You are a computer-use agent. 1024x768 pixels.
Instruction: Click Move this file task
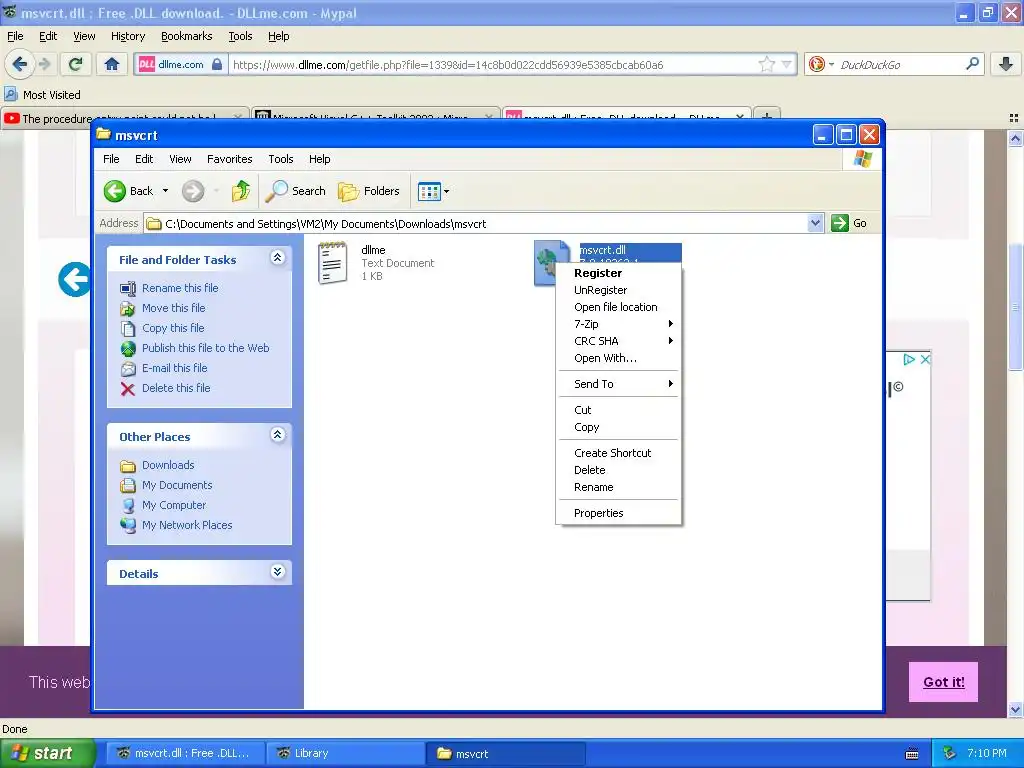pyautogui.click(x=174, y=308)
